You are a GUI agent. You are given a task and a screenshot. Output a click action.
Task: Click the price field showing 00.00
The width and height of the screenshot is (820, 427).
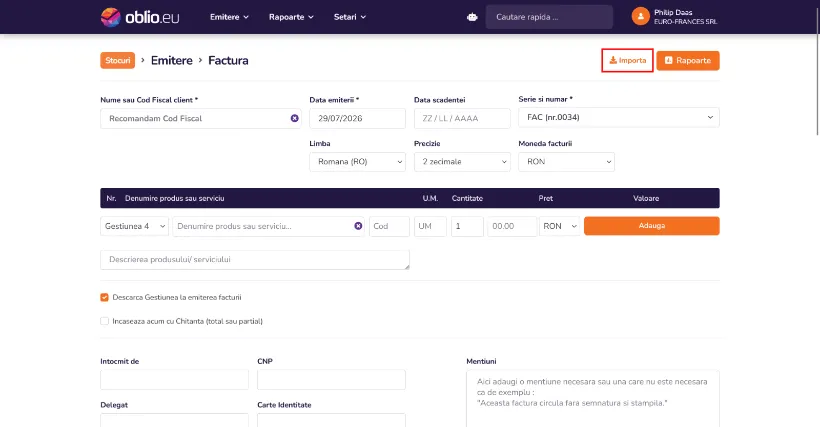pos(512,226)
